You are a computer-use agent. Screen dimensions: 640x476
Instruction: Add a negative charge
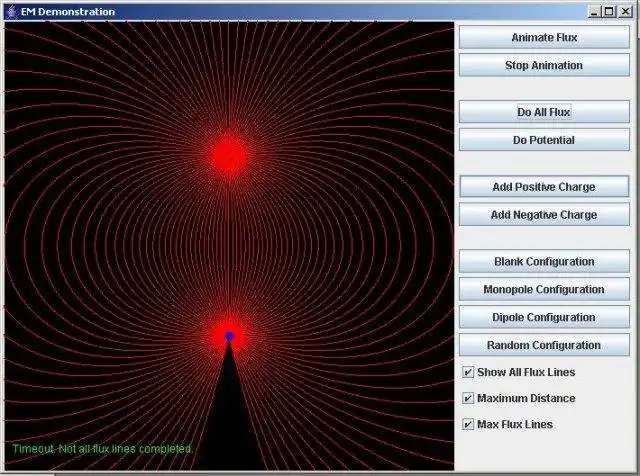click(544, 214)
